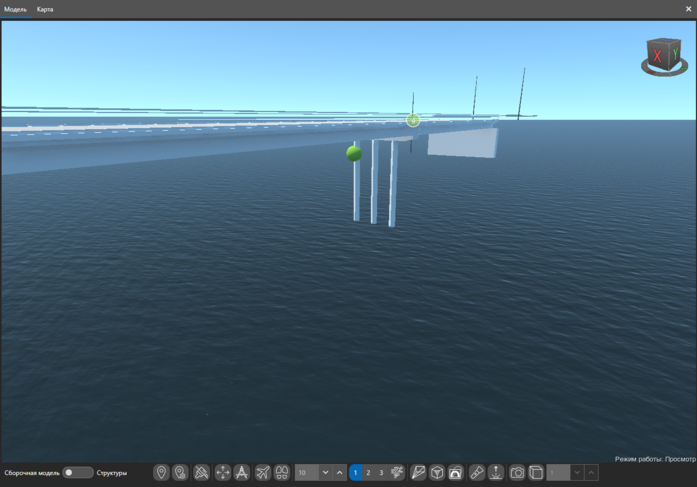This screenshot has width=697, height=487.
Task: Click the camera screenshot icon
Action: click(x=517, y=472)
